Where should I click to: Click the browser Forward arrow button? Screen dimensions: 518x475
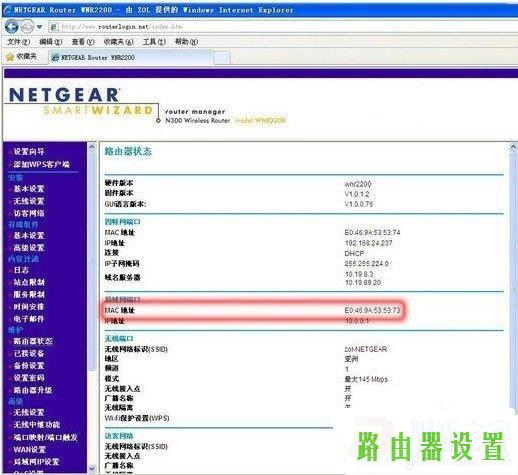pos(27,27)
